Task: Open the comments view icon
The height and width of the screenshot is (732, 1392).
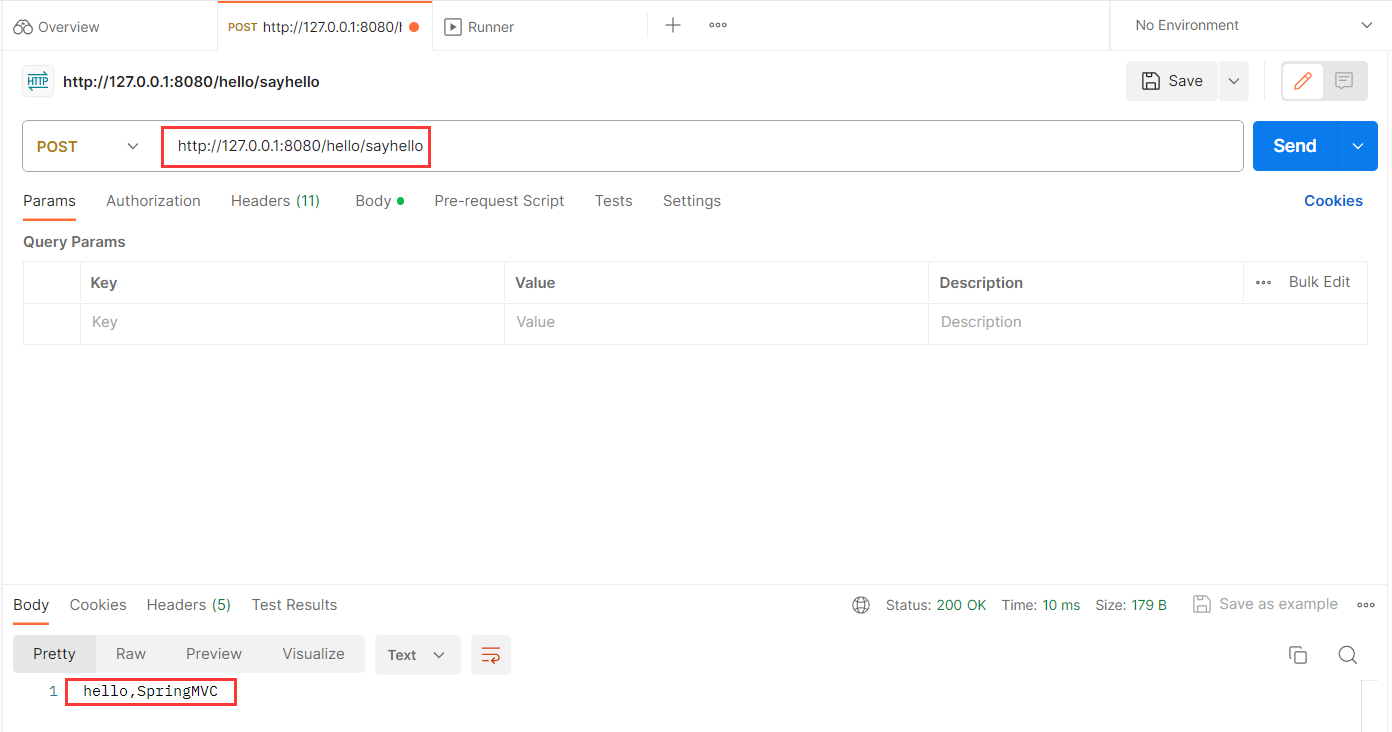Action: pos(1344,81)
